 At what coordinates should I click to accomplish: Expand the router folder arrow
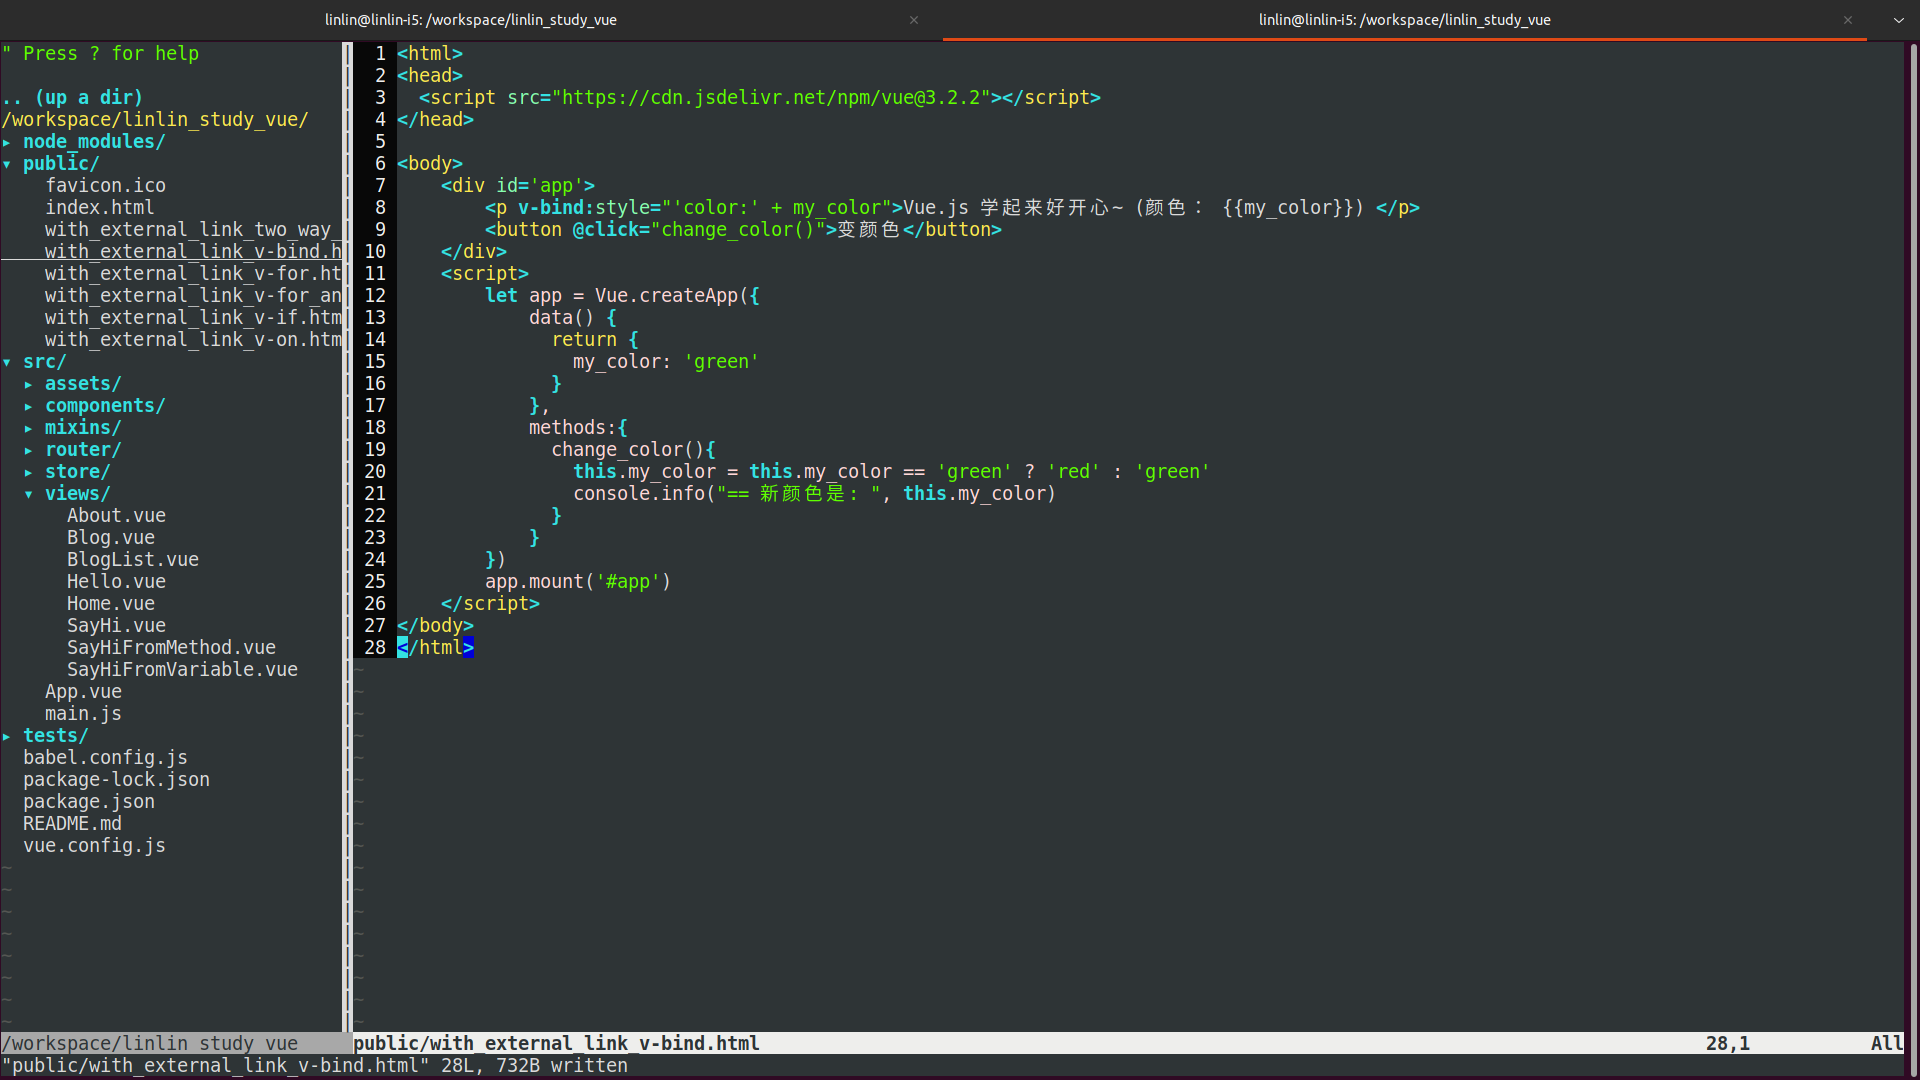coord(29,450)
